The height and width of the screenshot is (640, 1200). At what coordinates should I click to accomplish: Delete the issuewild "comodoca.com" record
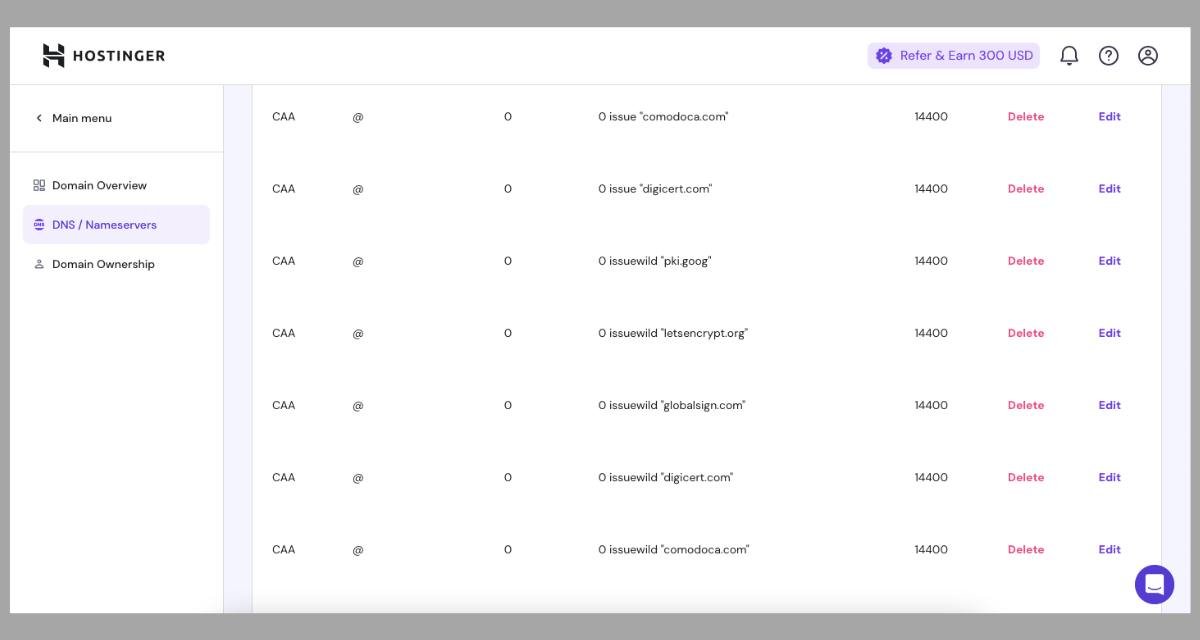[1025, 549]
